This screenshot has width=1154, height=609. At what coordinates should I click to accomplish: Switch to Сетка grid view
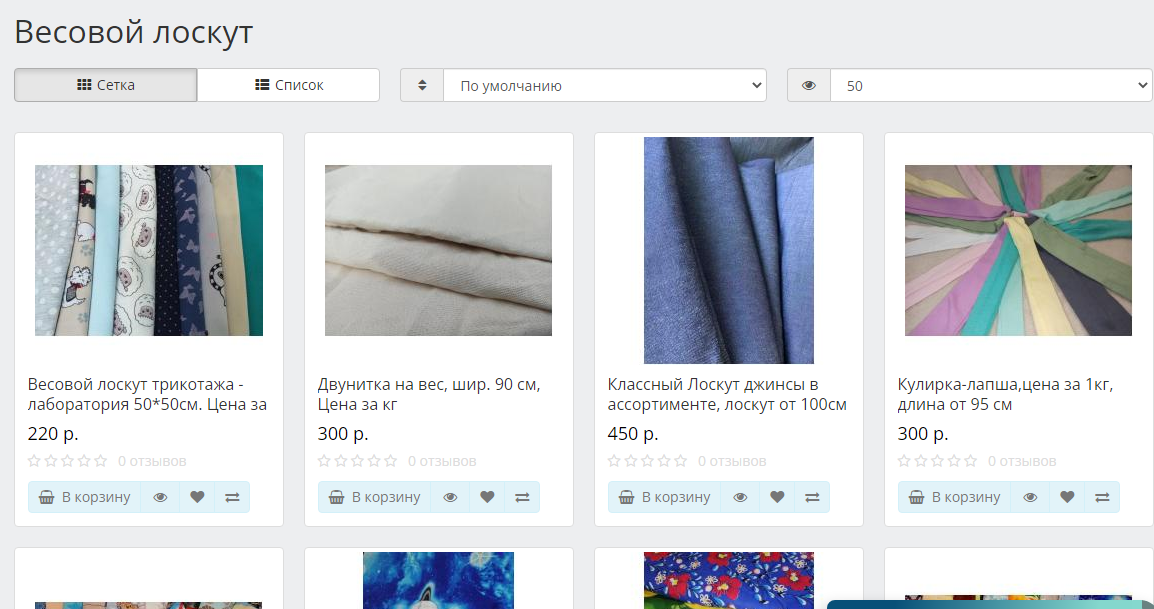tap(105, 85)
